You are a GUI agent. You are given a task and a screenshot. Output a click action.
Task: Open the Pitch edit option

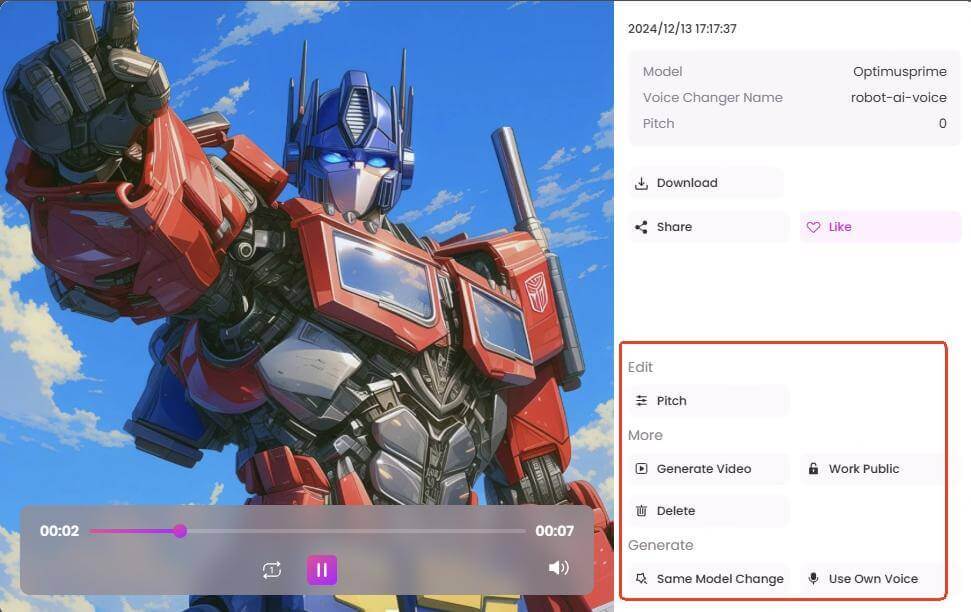709,401
